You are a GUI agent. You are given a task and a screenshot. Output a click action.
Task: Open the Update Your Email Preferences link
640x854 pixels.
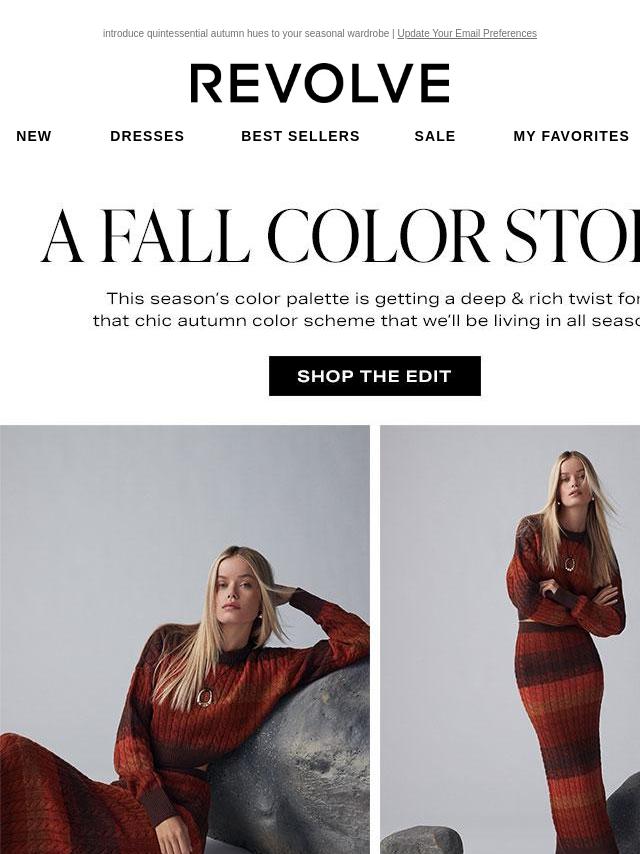pyautogui.click(x=467, y=33)
